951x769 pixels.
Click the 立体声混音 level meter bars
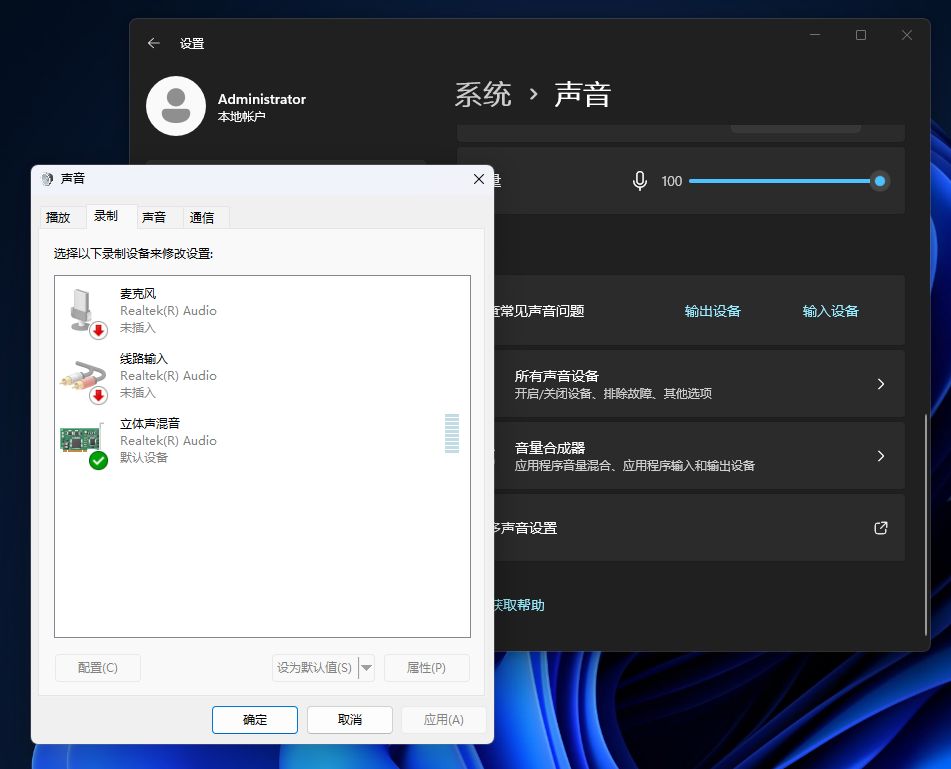coord(452,433)
